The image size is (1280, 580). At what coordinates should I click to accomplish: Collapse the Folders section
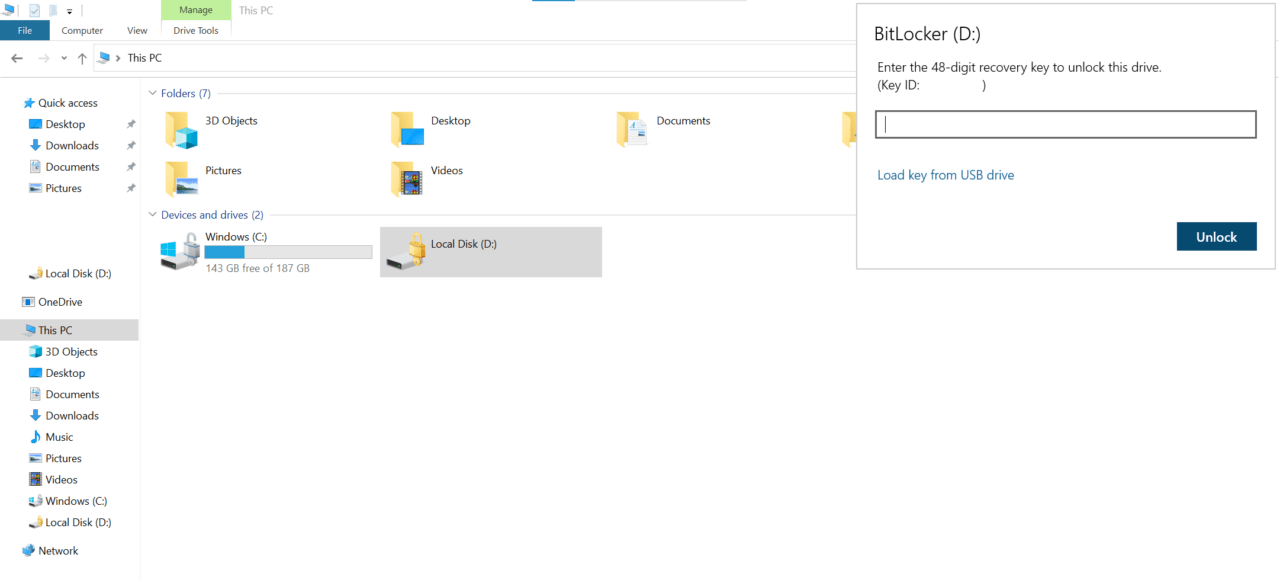coord(152,92)
